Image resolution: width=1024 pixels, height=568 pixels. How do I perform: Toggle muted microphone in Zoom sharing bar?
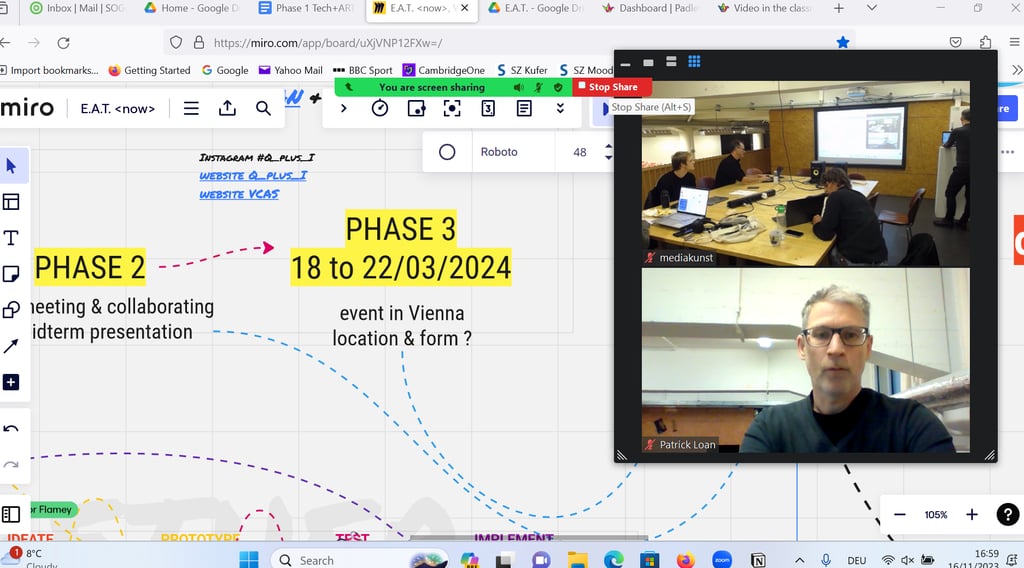[539, 87]
